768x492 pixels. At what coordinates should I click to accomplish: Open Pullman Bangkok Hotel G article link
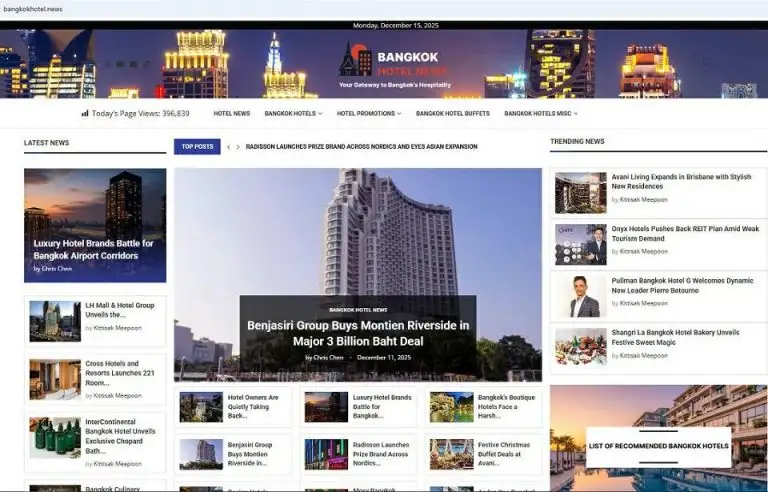click(682, 286)
